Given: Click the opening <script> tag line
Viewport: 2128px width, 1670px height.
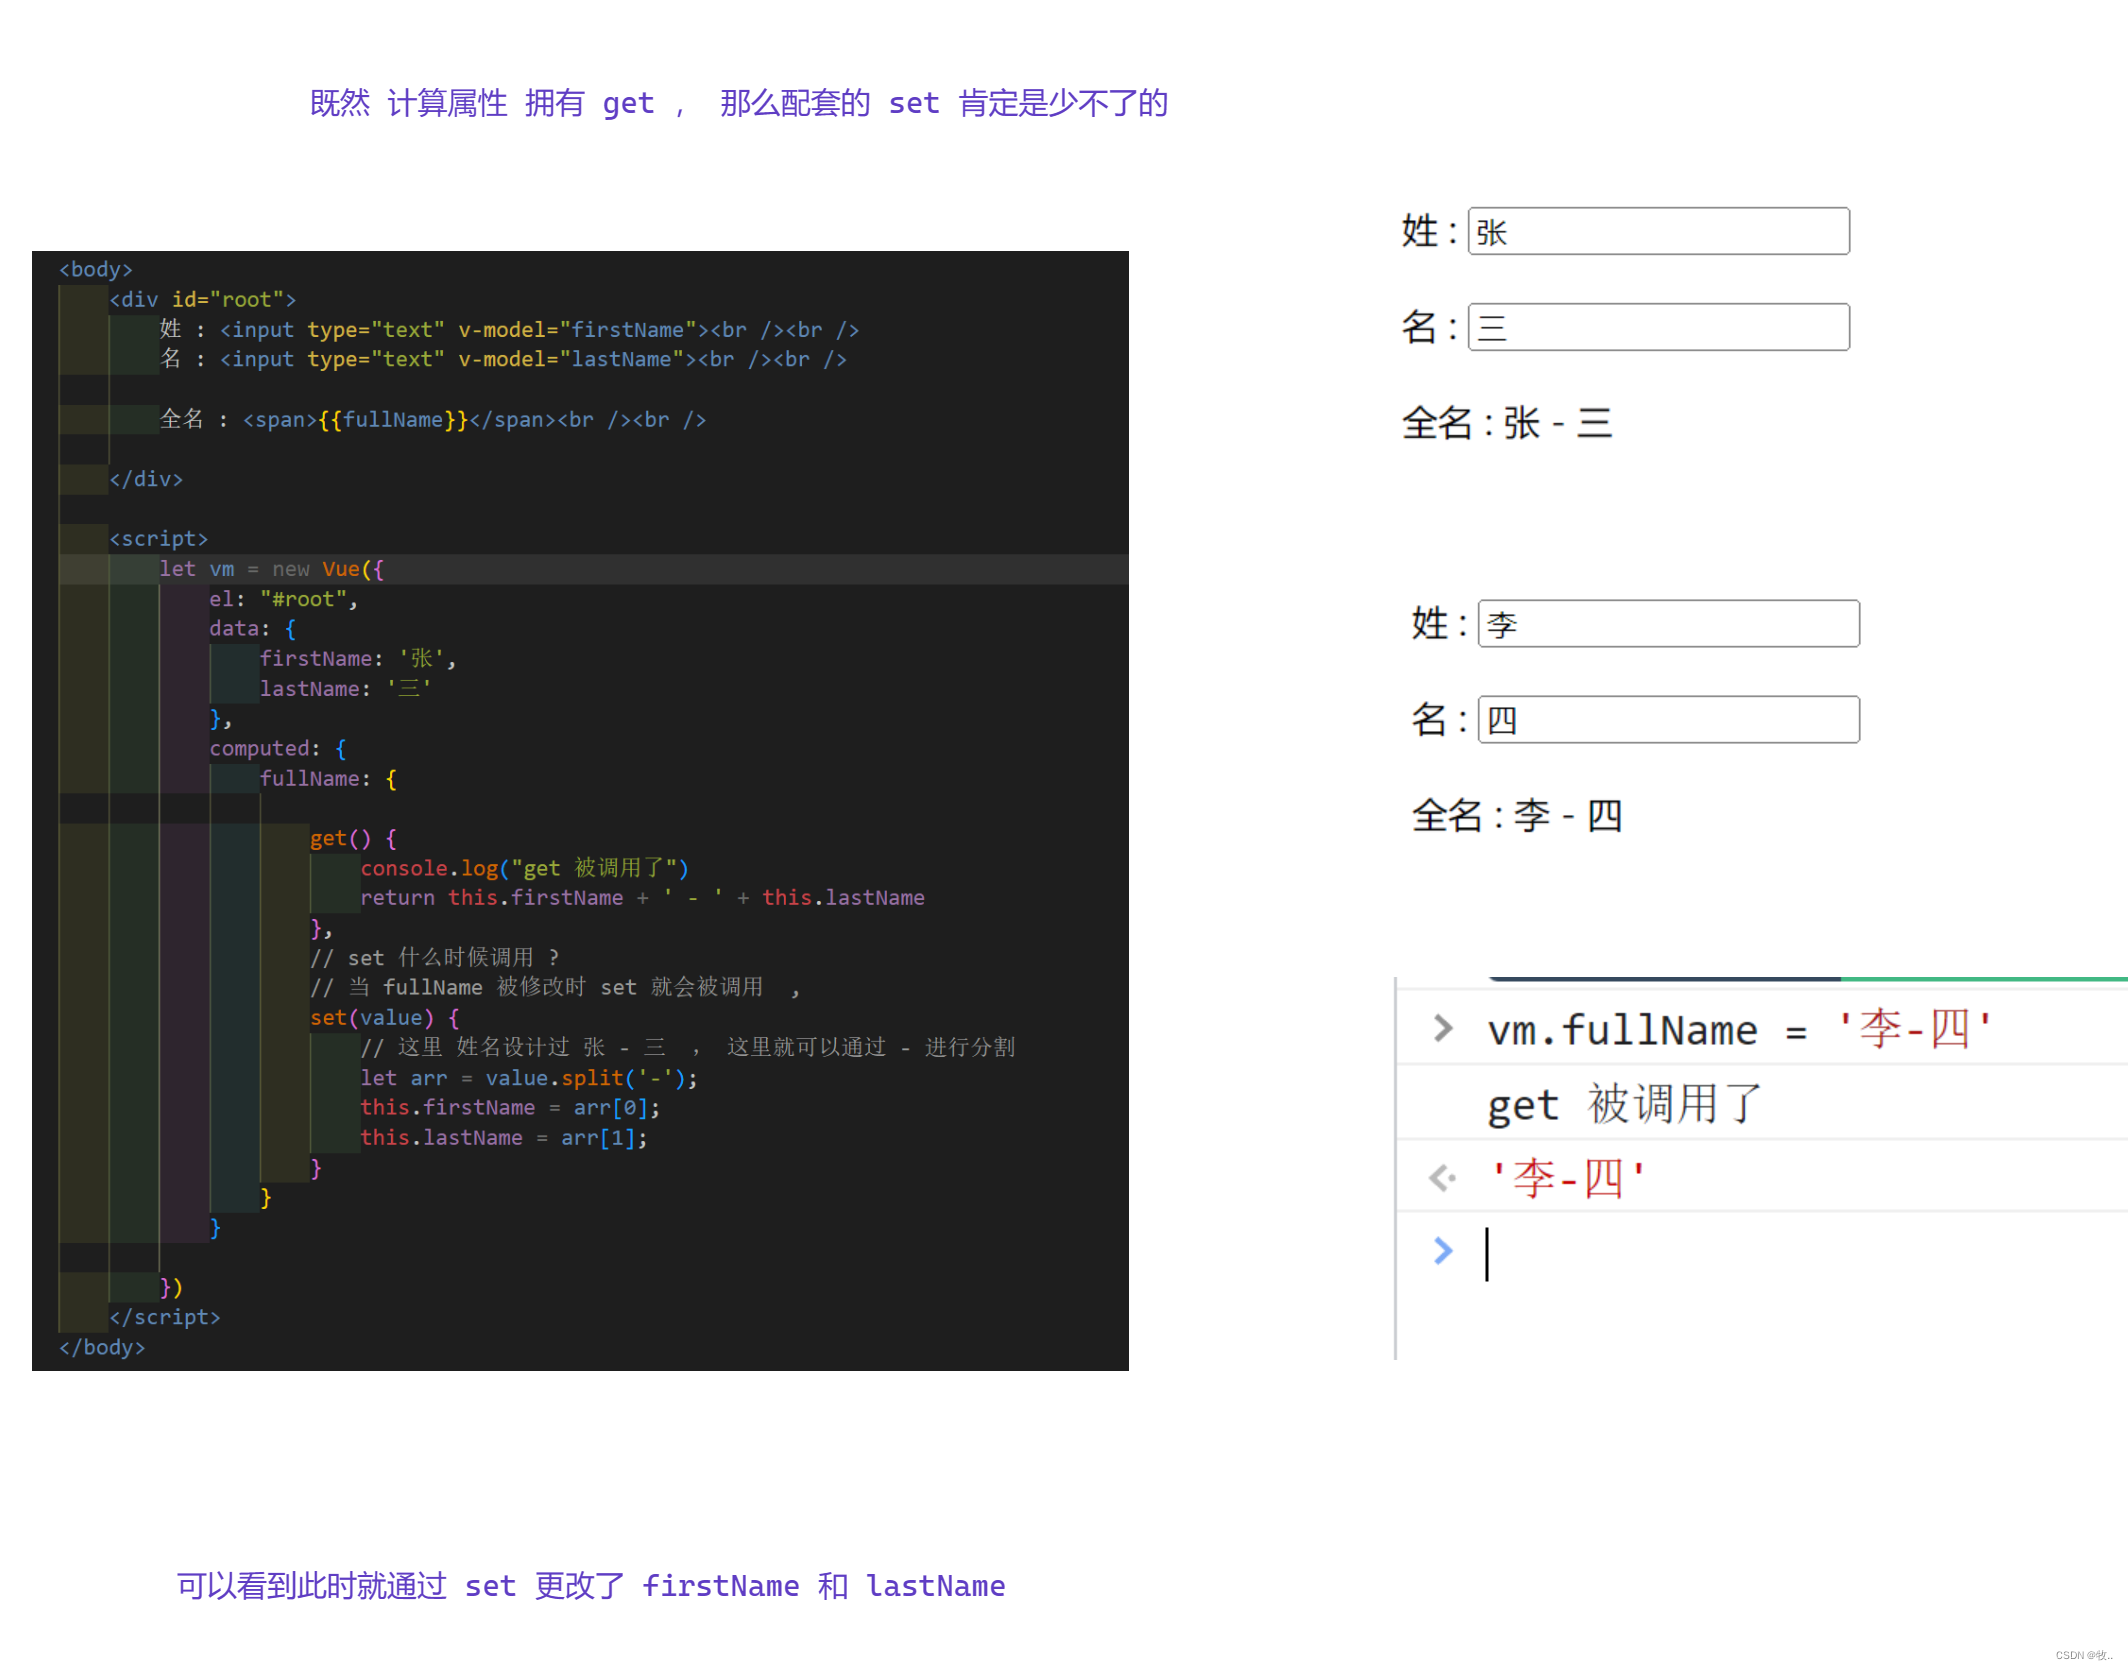Looking at the screenshot, I should [159, 539].
